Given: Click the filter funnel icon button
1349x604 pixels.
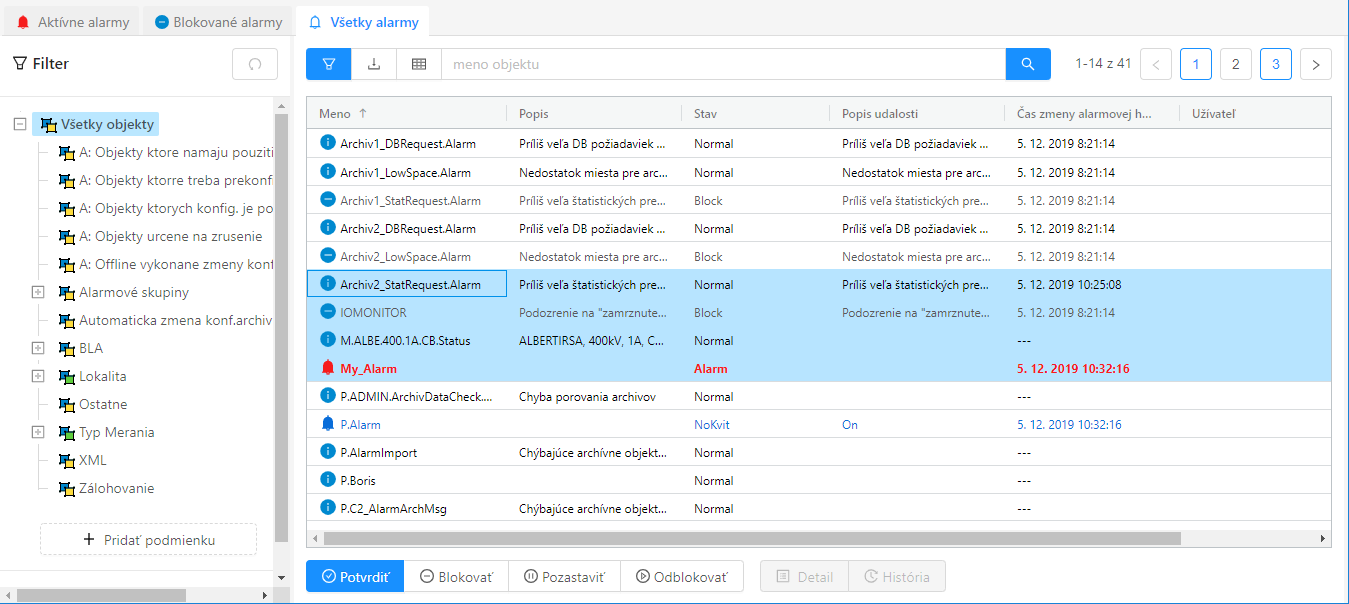Looking at the screenshot, I should point(329,64).
